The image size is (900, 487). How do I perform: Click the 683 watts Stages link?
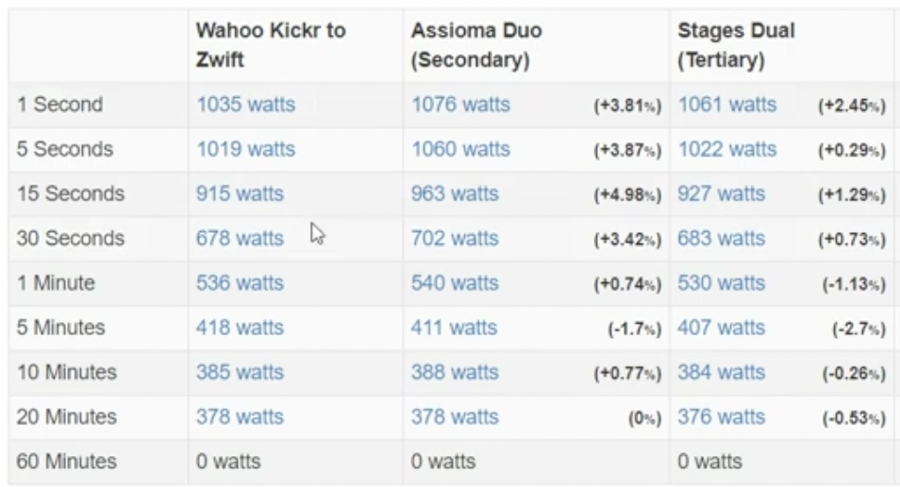point(721,238)
